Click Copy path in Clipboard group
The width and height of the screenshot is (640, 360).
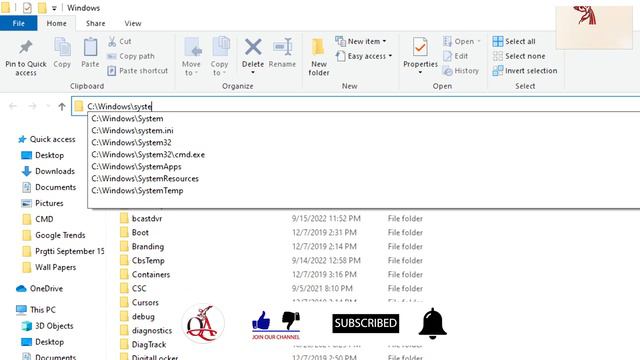pyautogui.click(x=131, y=56)
